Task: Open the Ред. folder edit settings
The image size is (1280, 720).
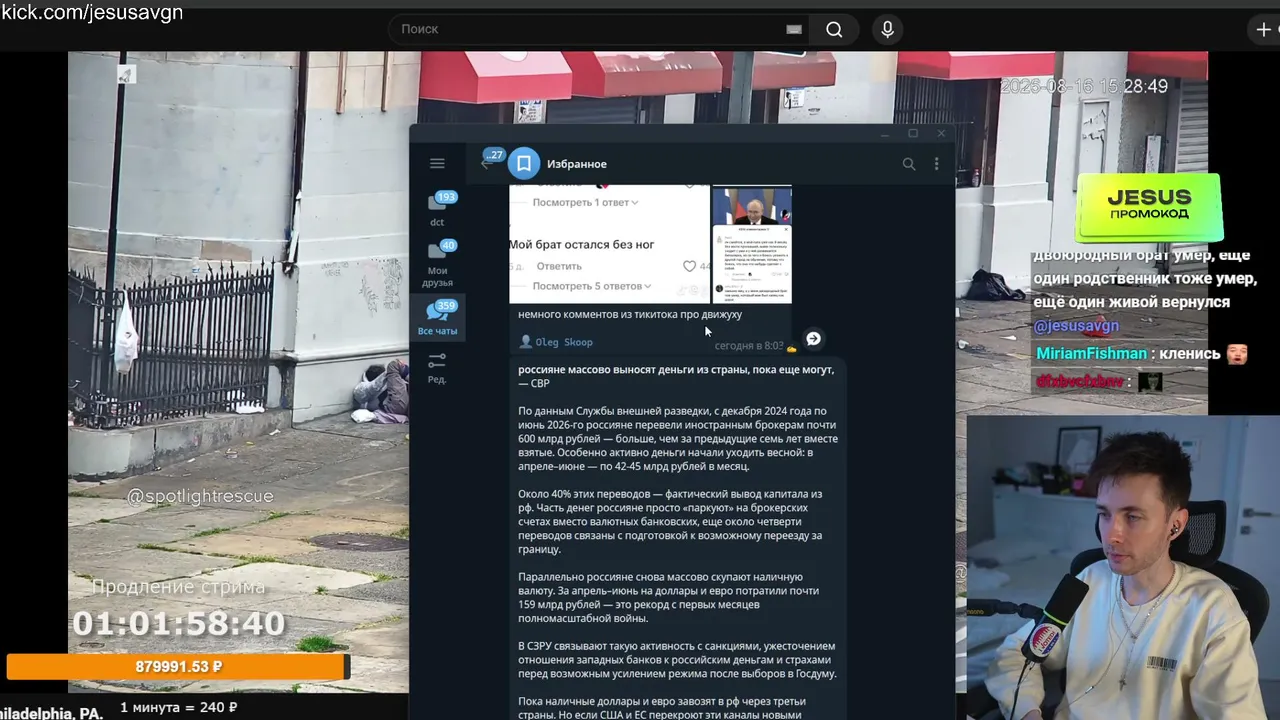Action: pos(437,367)
